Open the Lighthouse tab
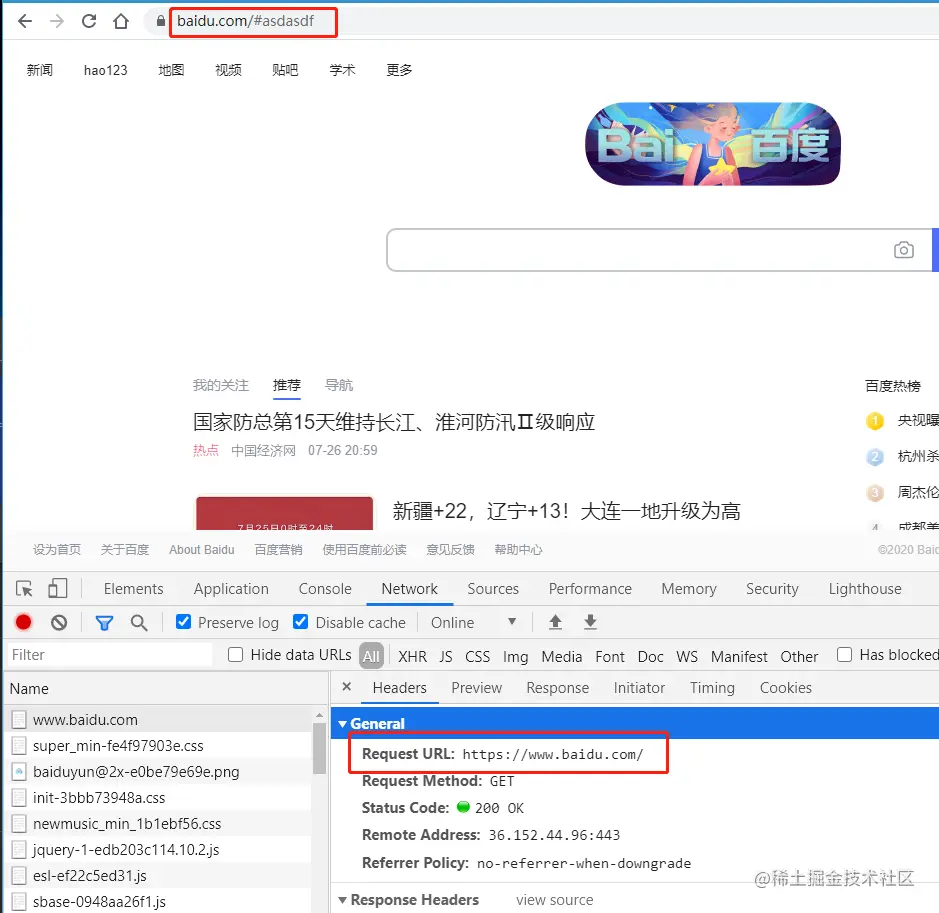Screen dimensions: 939x913 [865, 589]
